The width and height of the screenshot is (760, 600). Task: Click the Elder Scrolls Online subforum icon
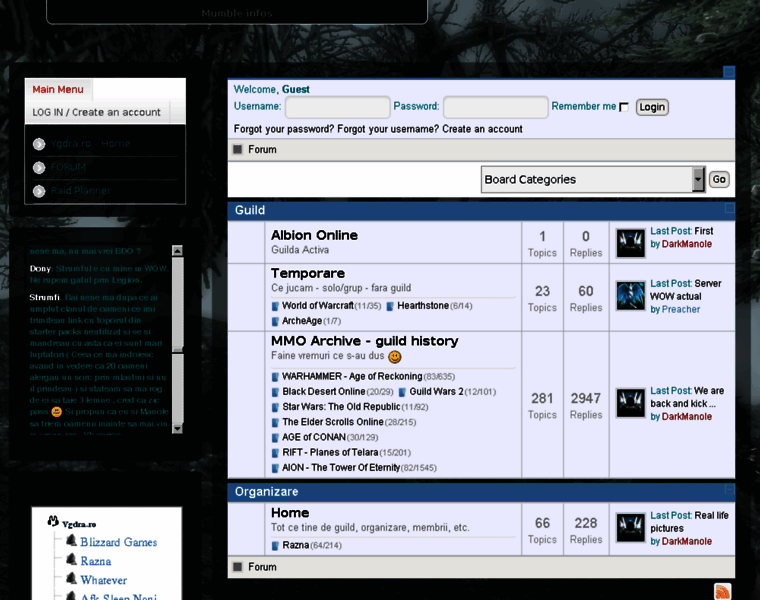click(x=275, y=422)
